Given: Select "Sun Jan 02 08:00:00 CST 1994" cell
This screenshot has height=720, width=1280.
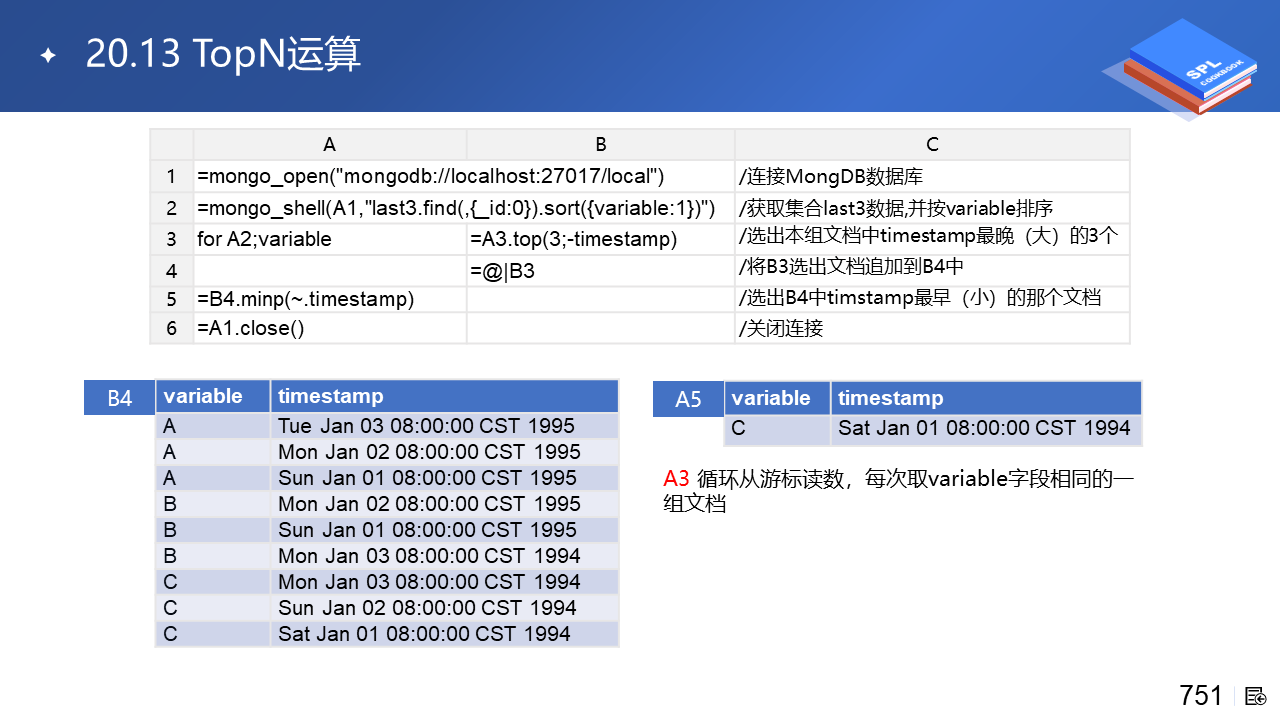Looking at the screenshot, I should [x=445, y=607].
